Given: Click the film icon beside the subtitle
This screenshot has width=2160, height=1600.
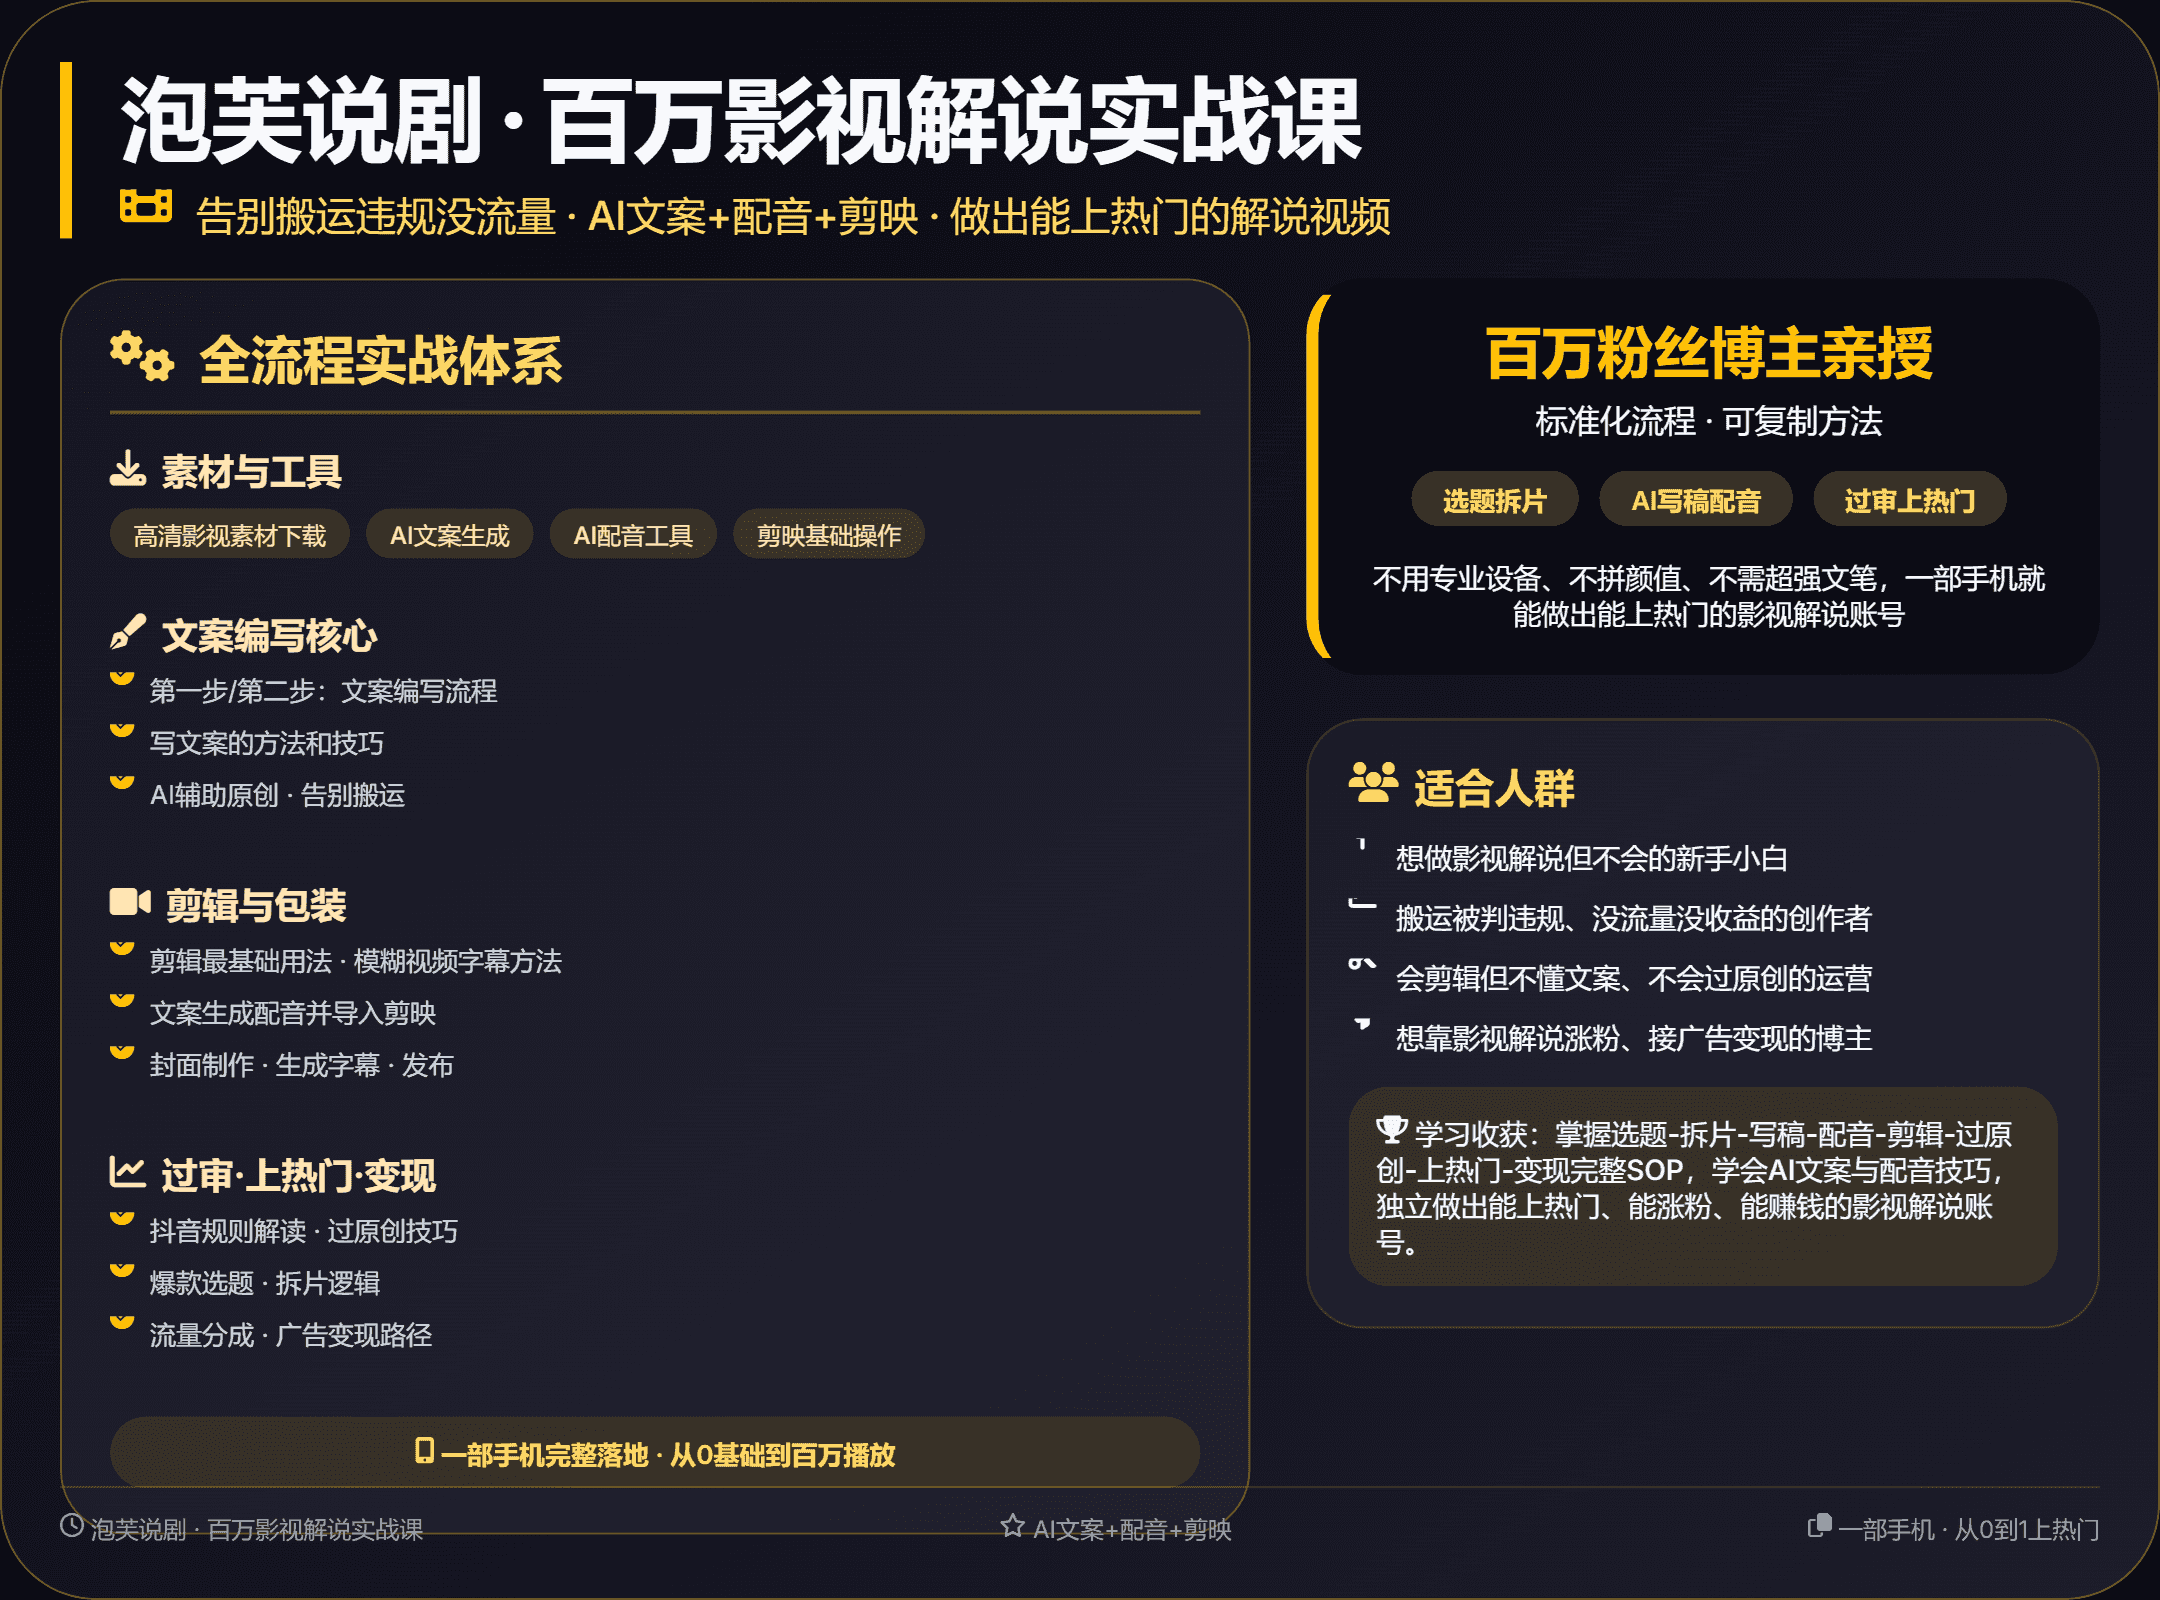Looking at the screenshot, I should [x=146, y=206].
